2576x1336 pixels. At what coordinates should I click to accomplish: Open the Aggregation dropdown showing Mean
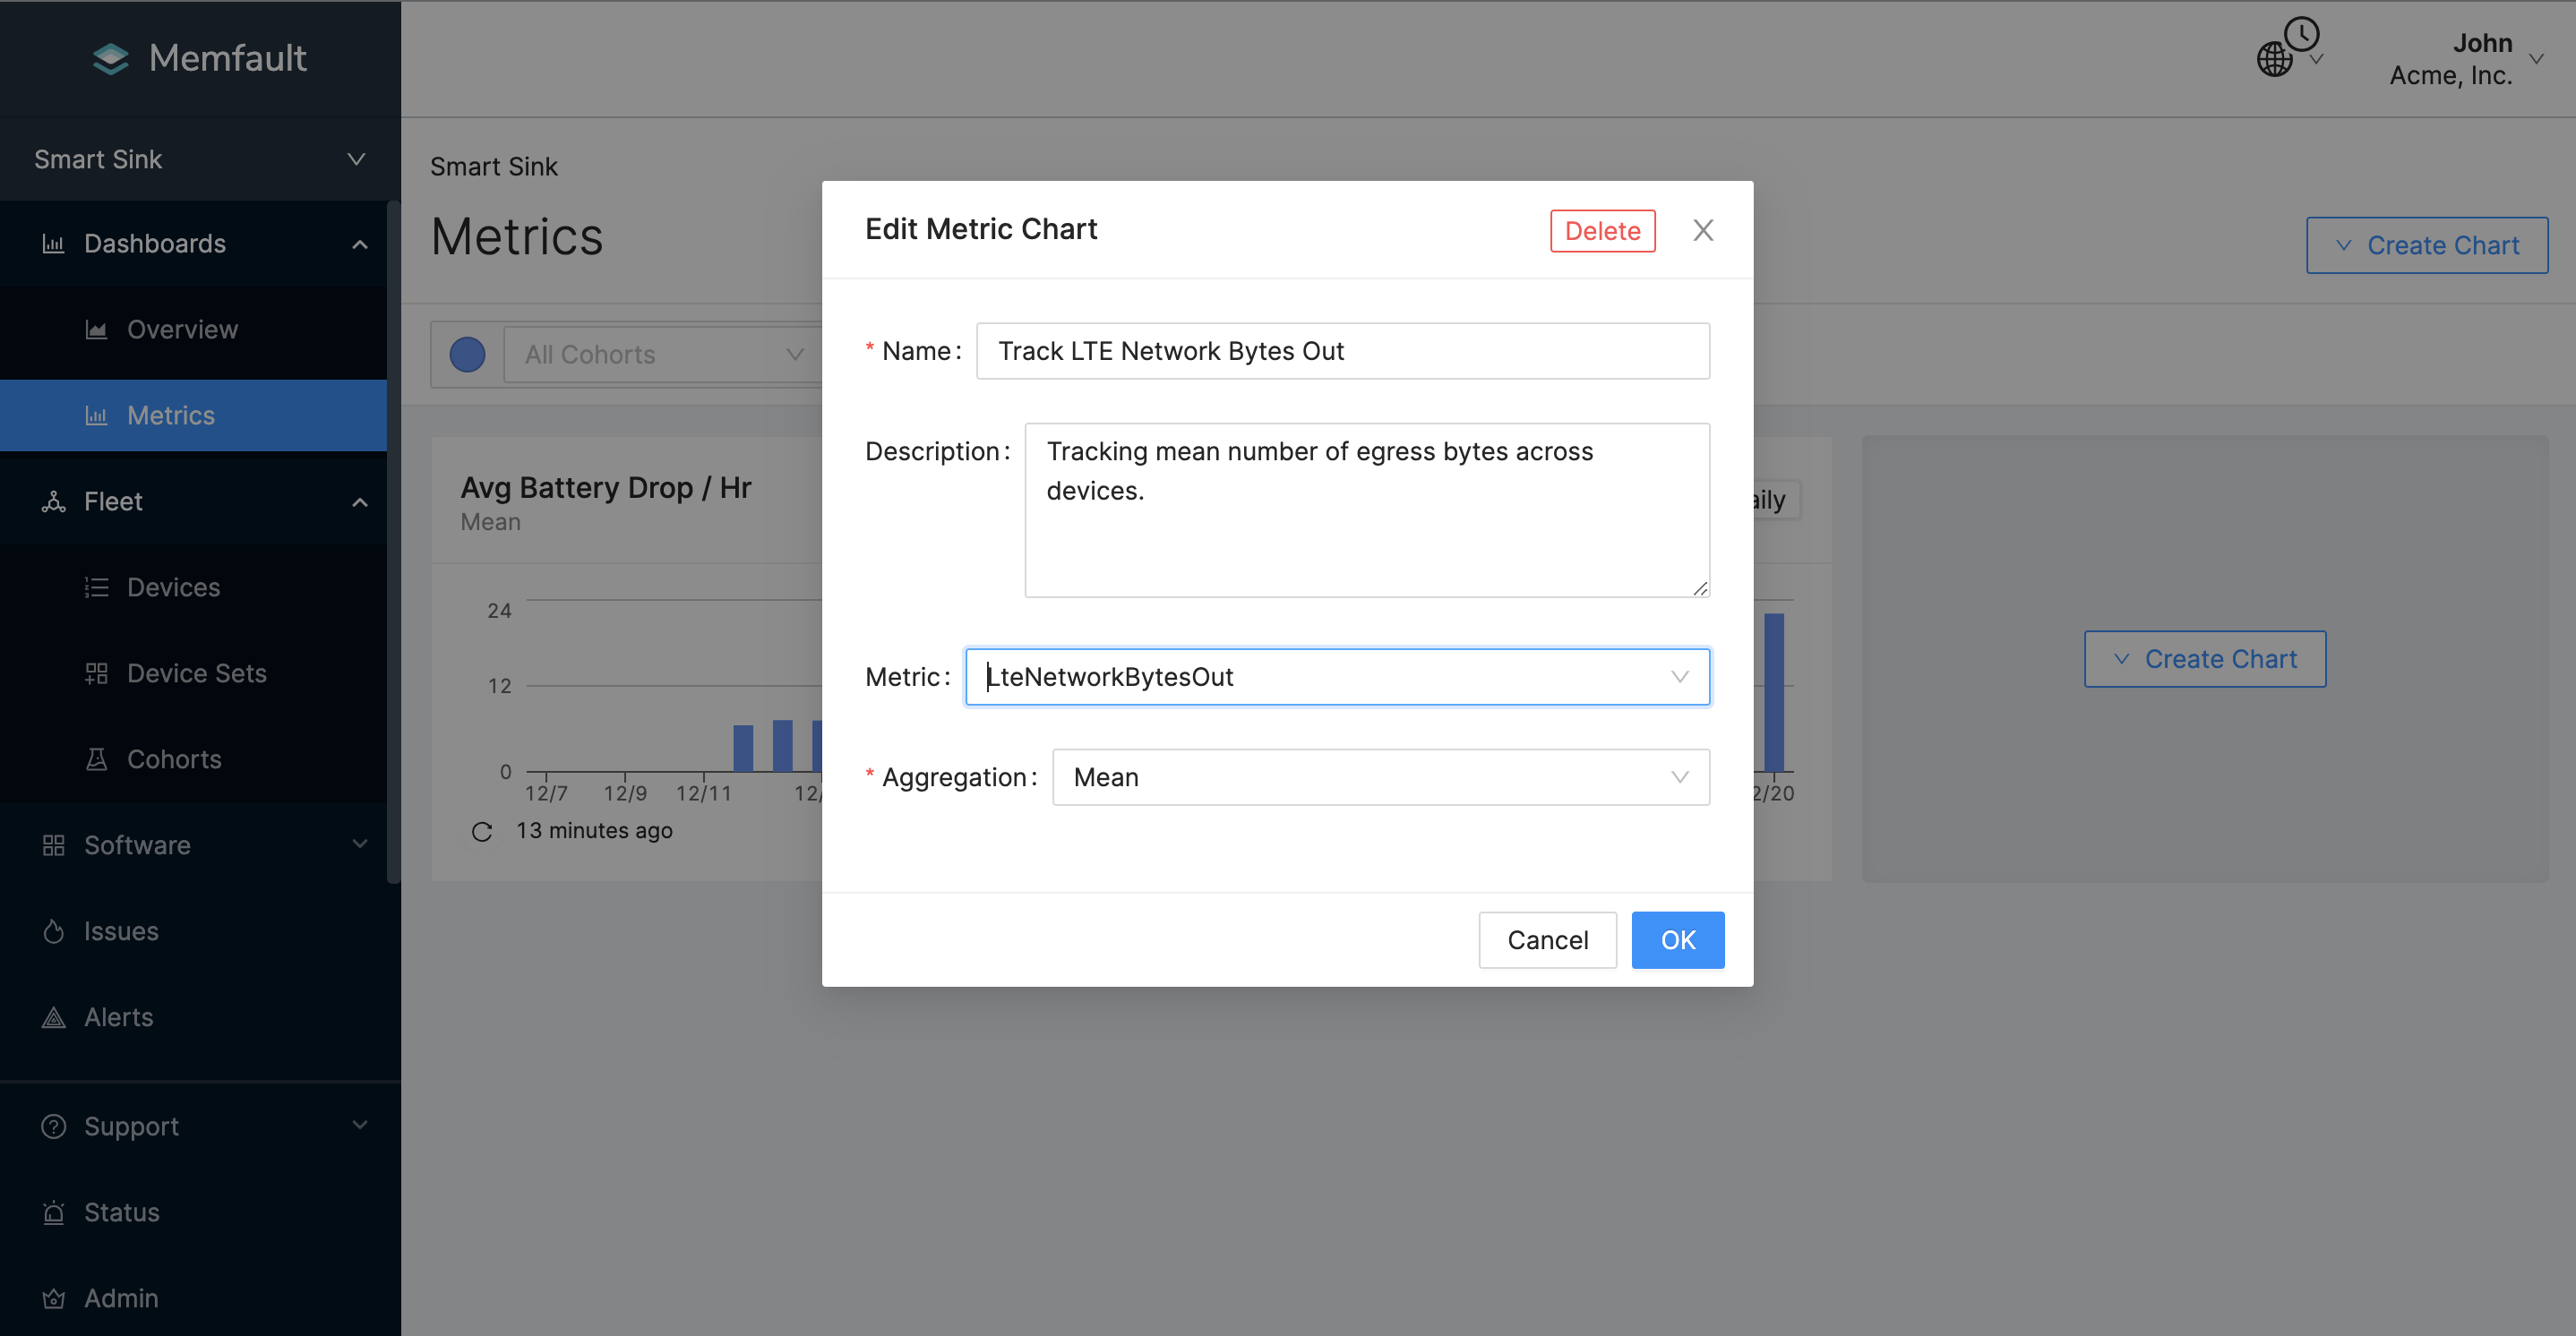point(1380,777)
